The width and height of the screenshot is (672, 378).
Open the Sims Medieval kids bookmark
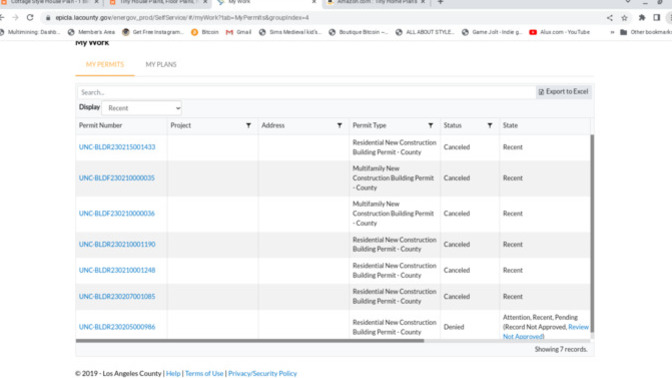(290, 32)
